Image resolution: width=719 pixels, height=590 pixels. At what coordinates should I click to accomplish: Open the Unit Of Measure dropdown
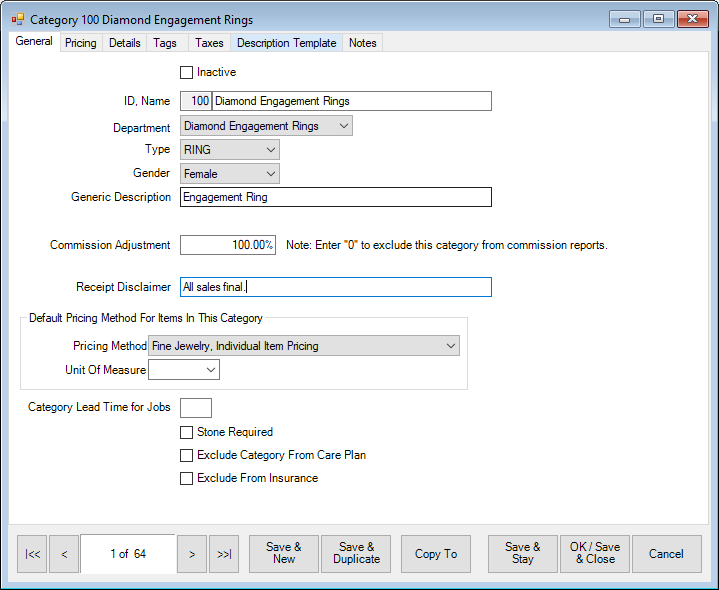click(x=183, y=370)
